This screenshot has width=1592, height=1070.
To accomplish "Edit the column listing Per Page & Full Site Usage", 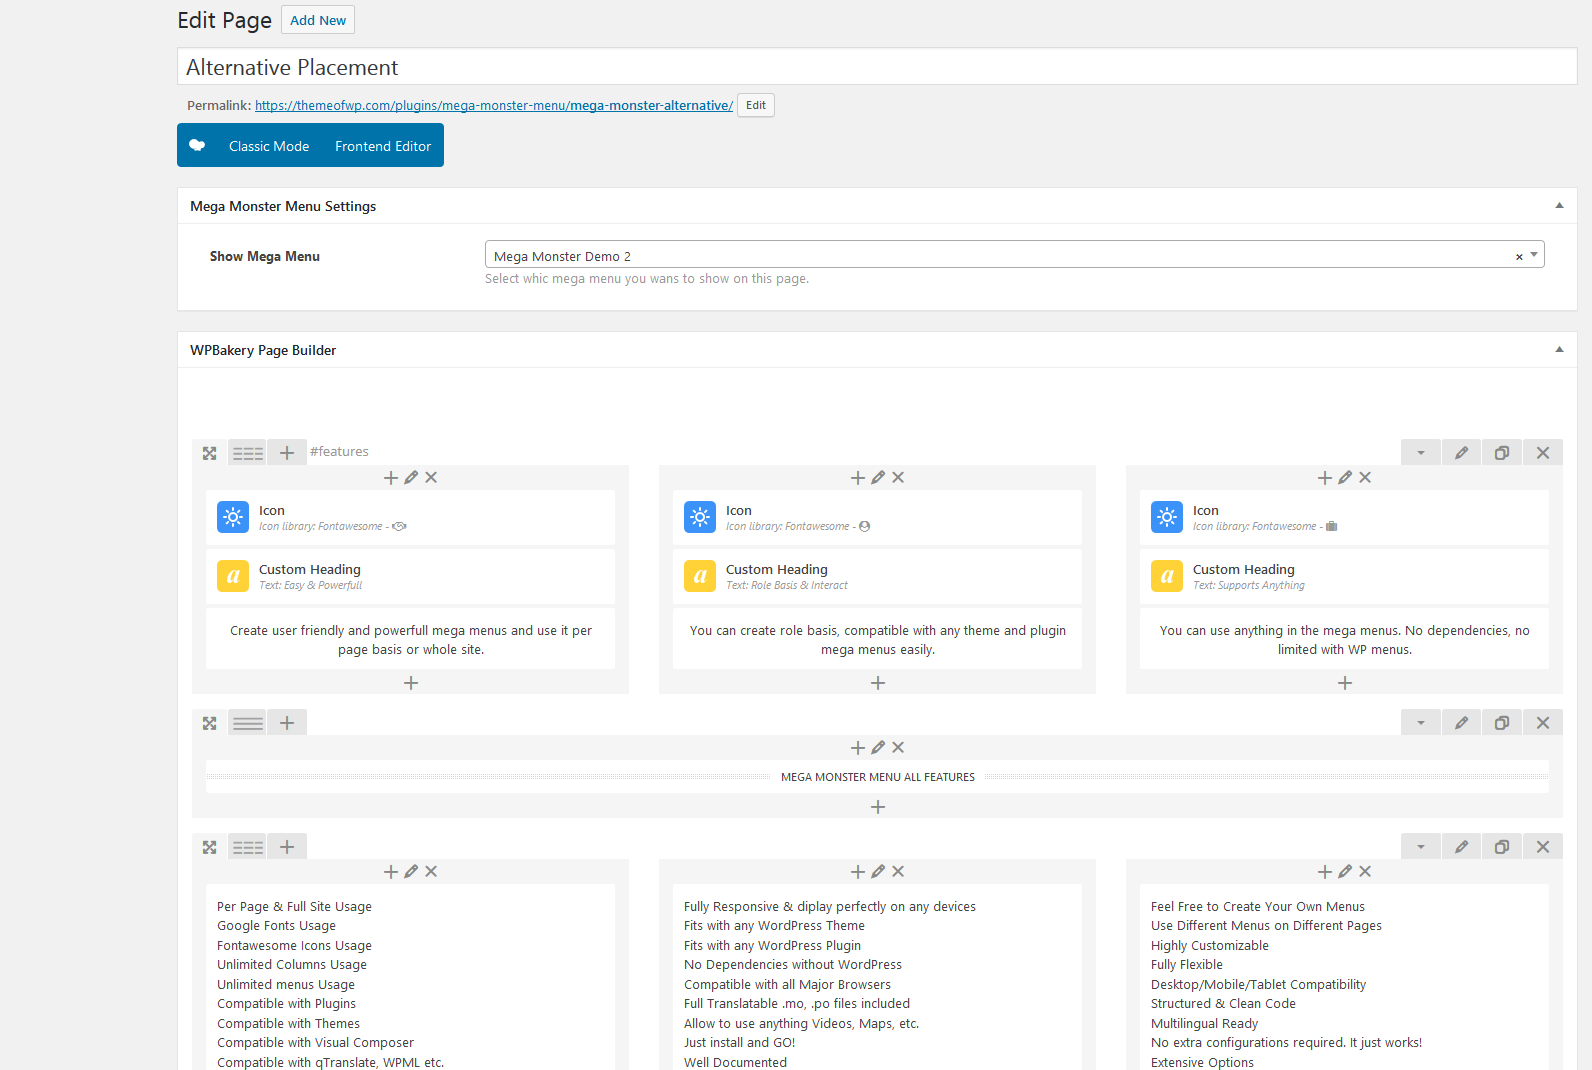I will pos(411,872).
